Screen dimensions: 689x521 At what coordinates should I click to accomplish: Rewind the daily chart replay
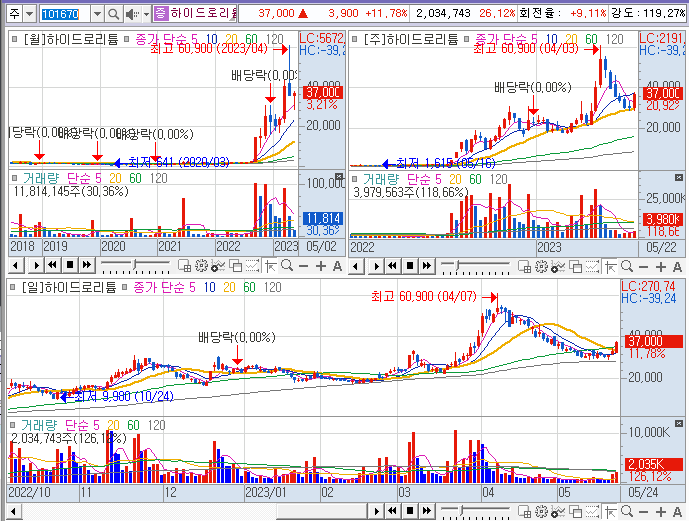(393, 511)
